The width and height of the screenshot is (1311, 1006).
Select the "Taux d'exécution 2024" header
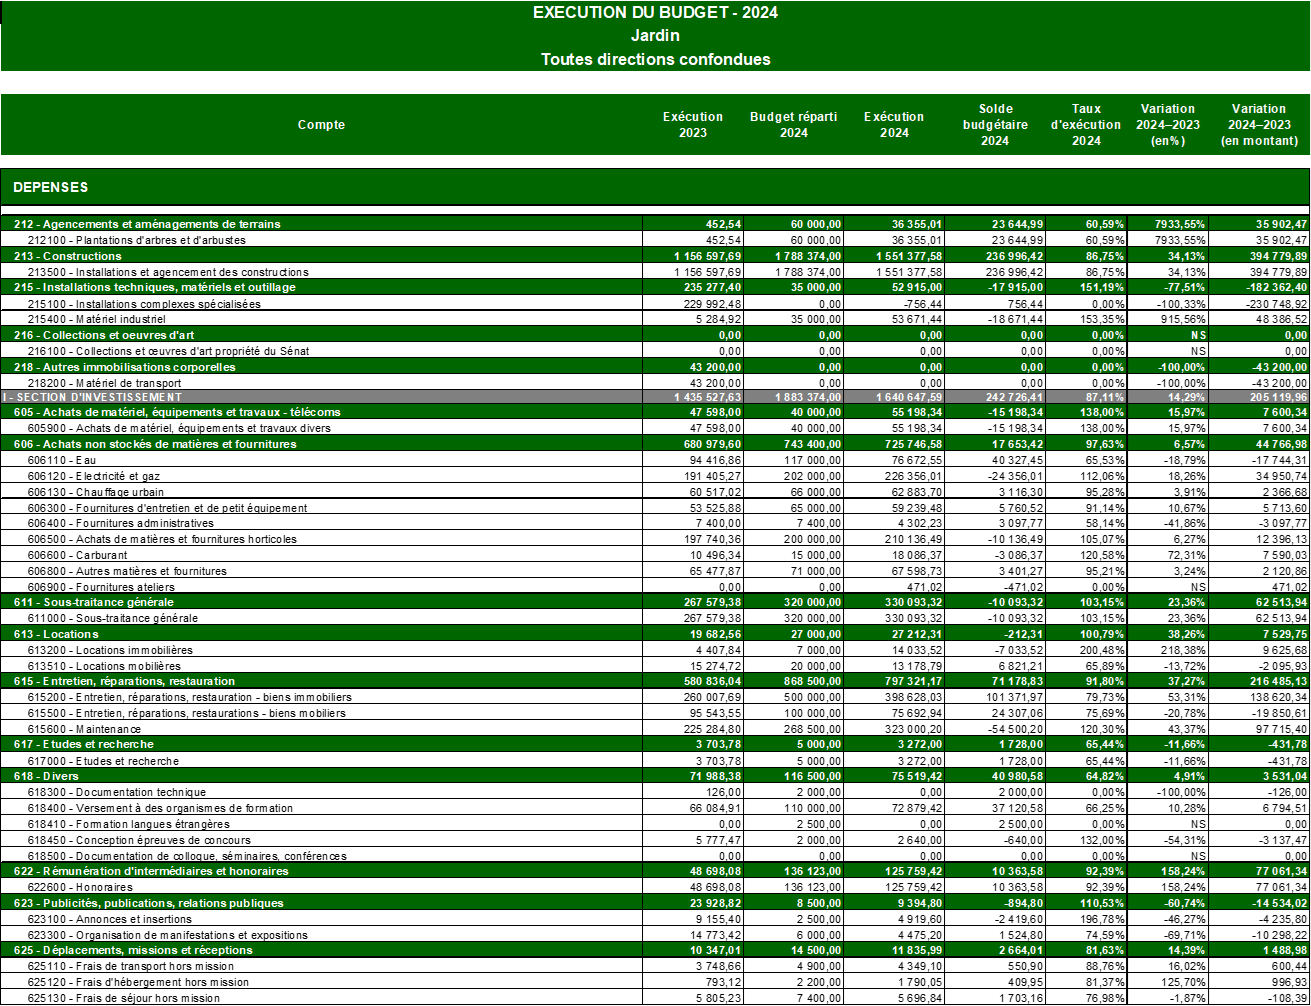(1086, 125)
